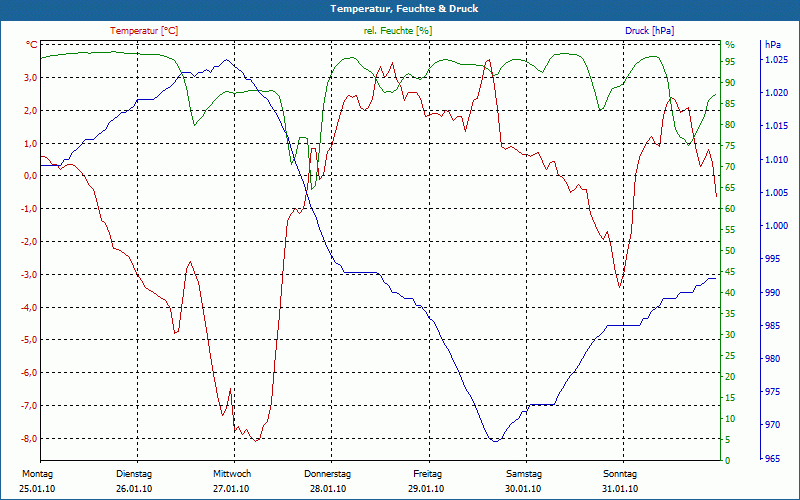Click the date '29.01.10'
Viewport: 800px width, 500px height.
(x=426, y=489)
